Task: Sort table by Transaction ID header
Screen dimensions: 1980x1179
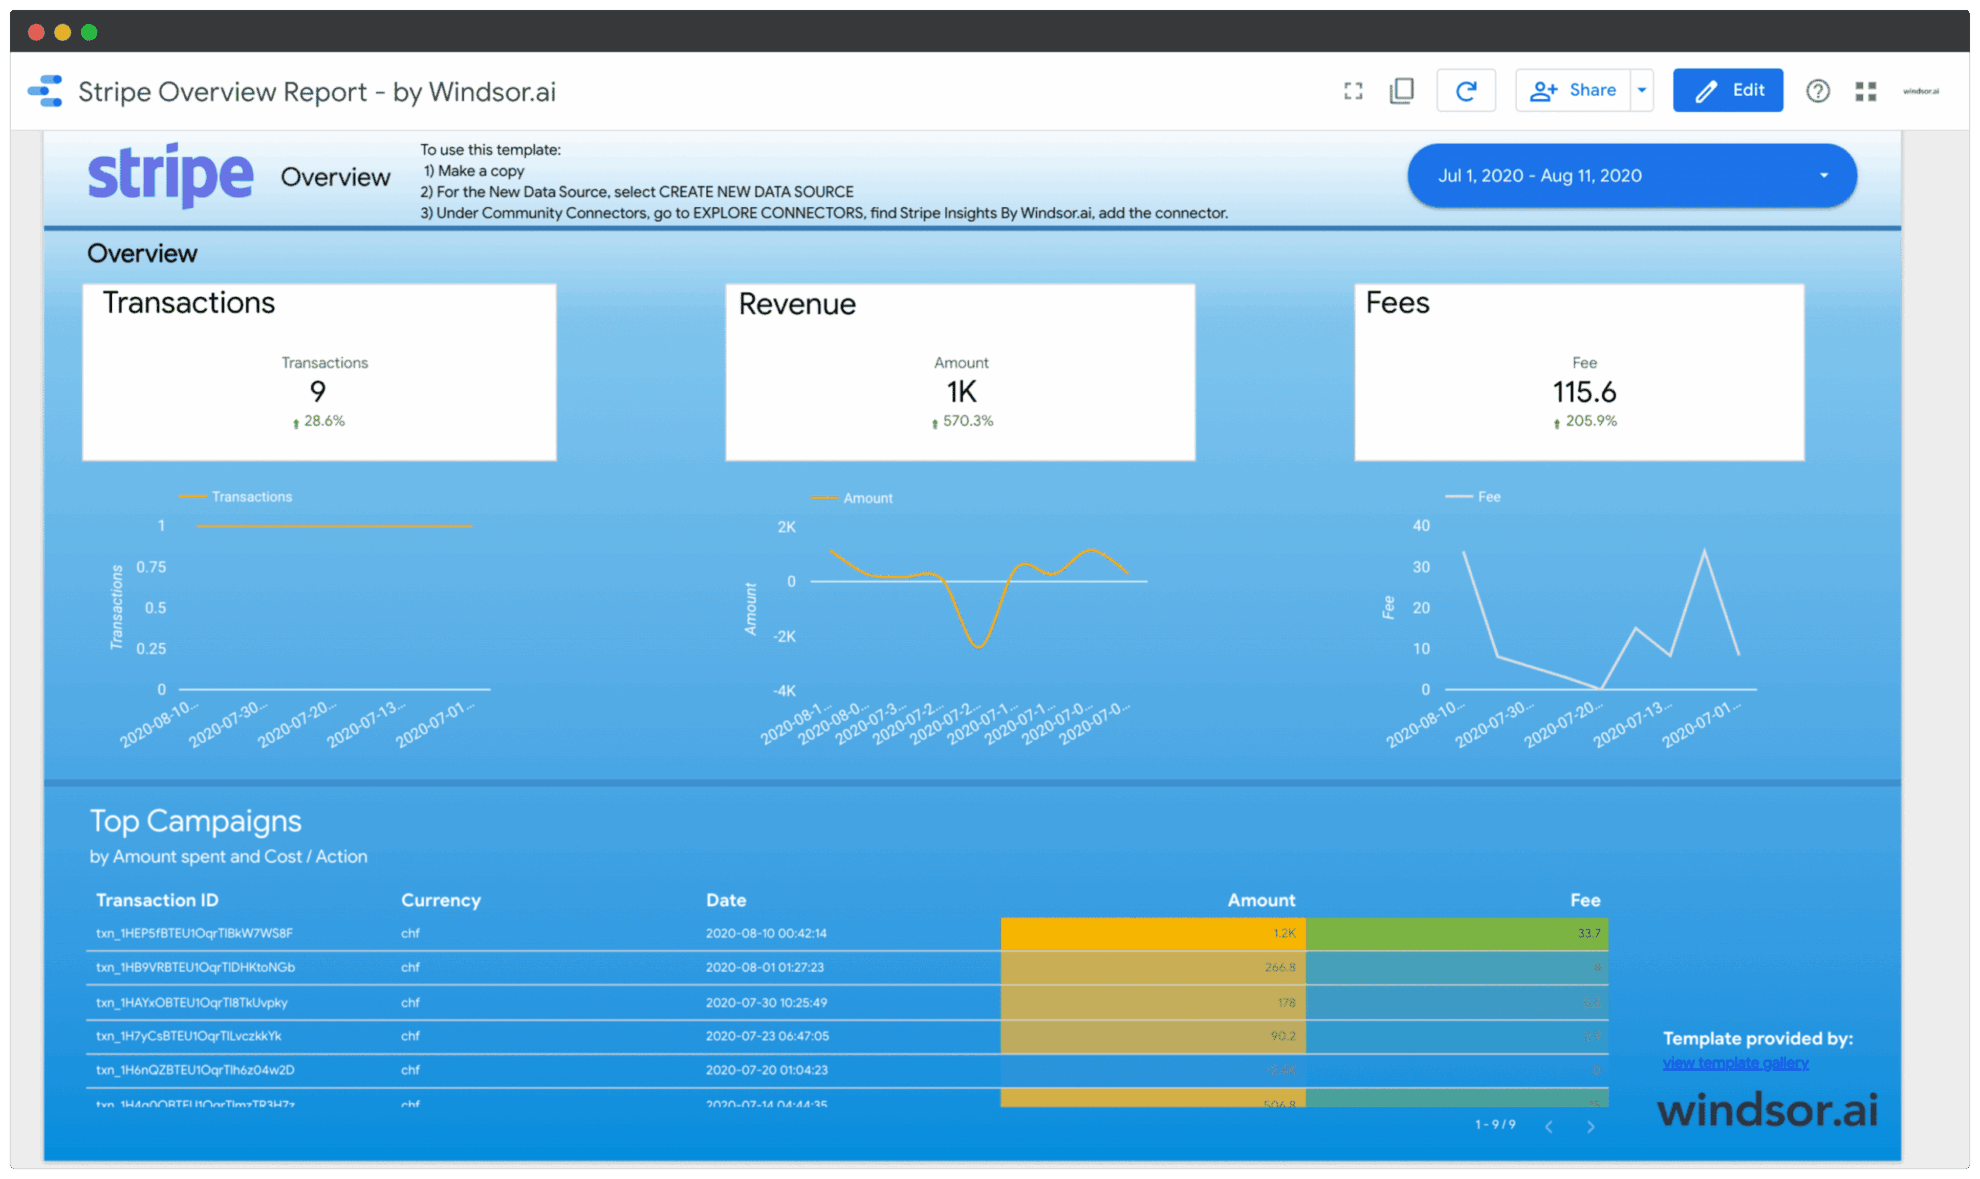Action: (x=157, y=900)
